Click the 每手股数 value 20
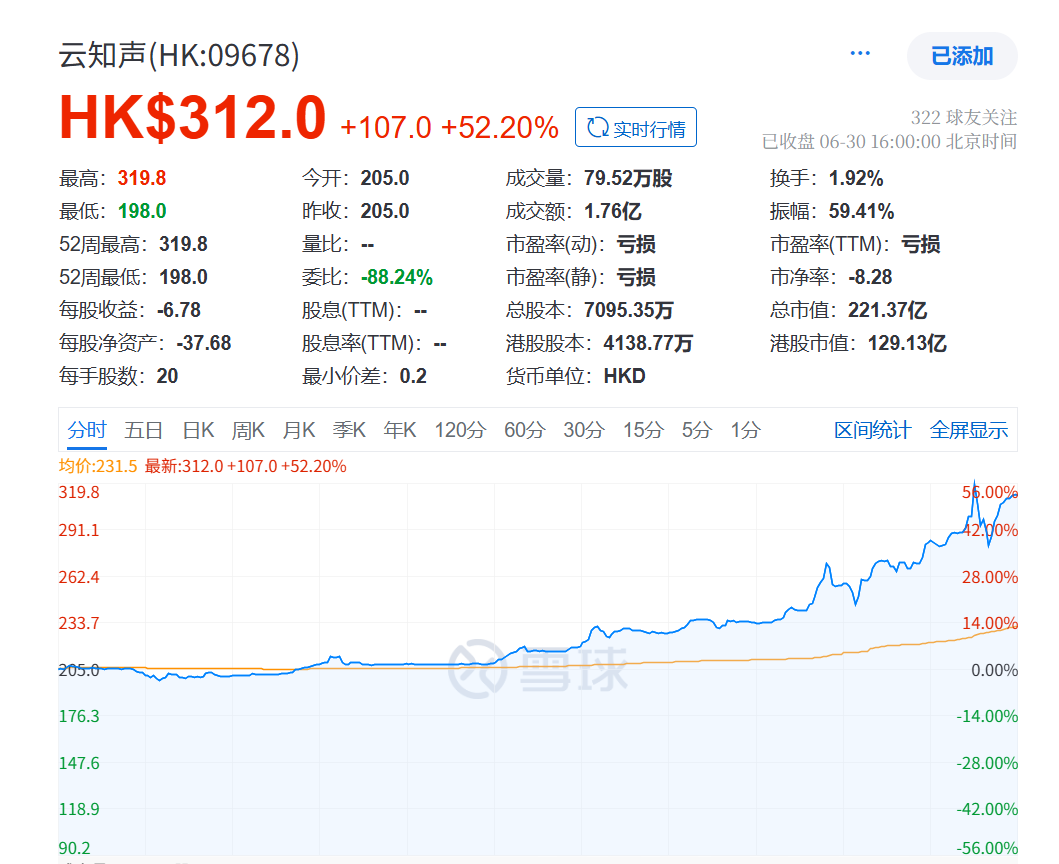 [x=167, y=376]
